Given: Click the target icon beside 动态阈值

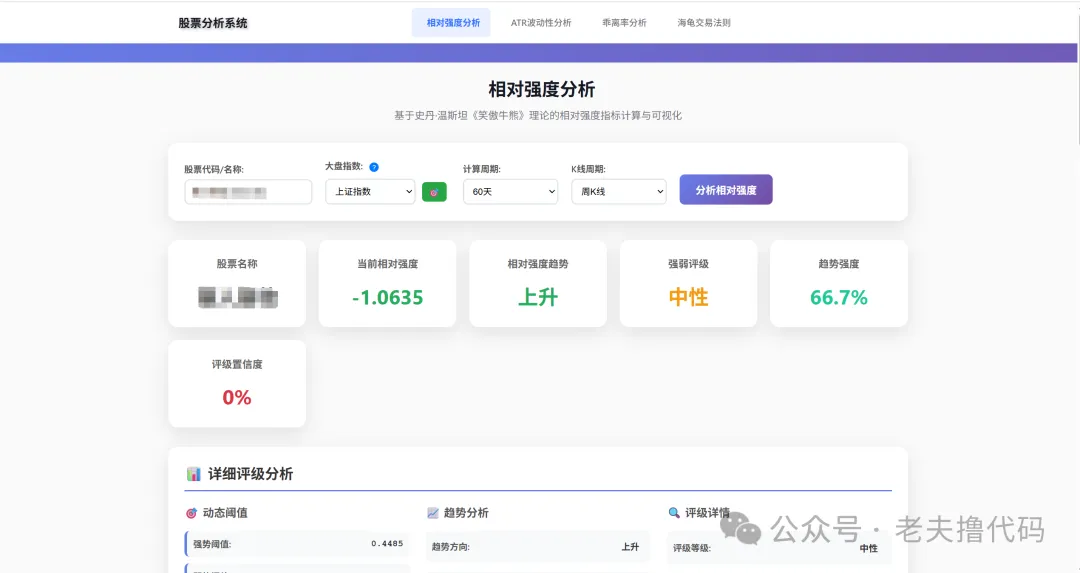Looking at the screenshot, I should 191,513.
